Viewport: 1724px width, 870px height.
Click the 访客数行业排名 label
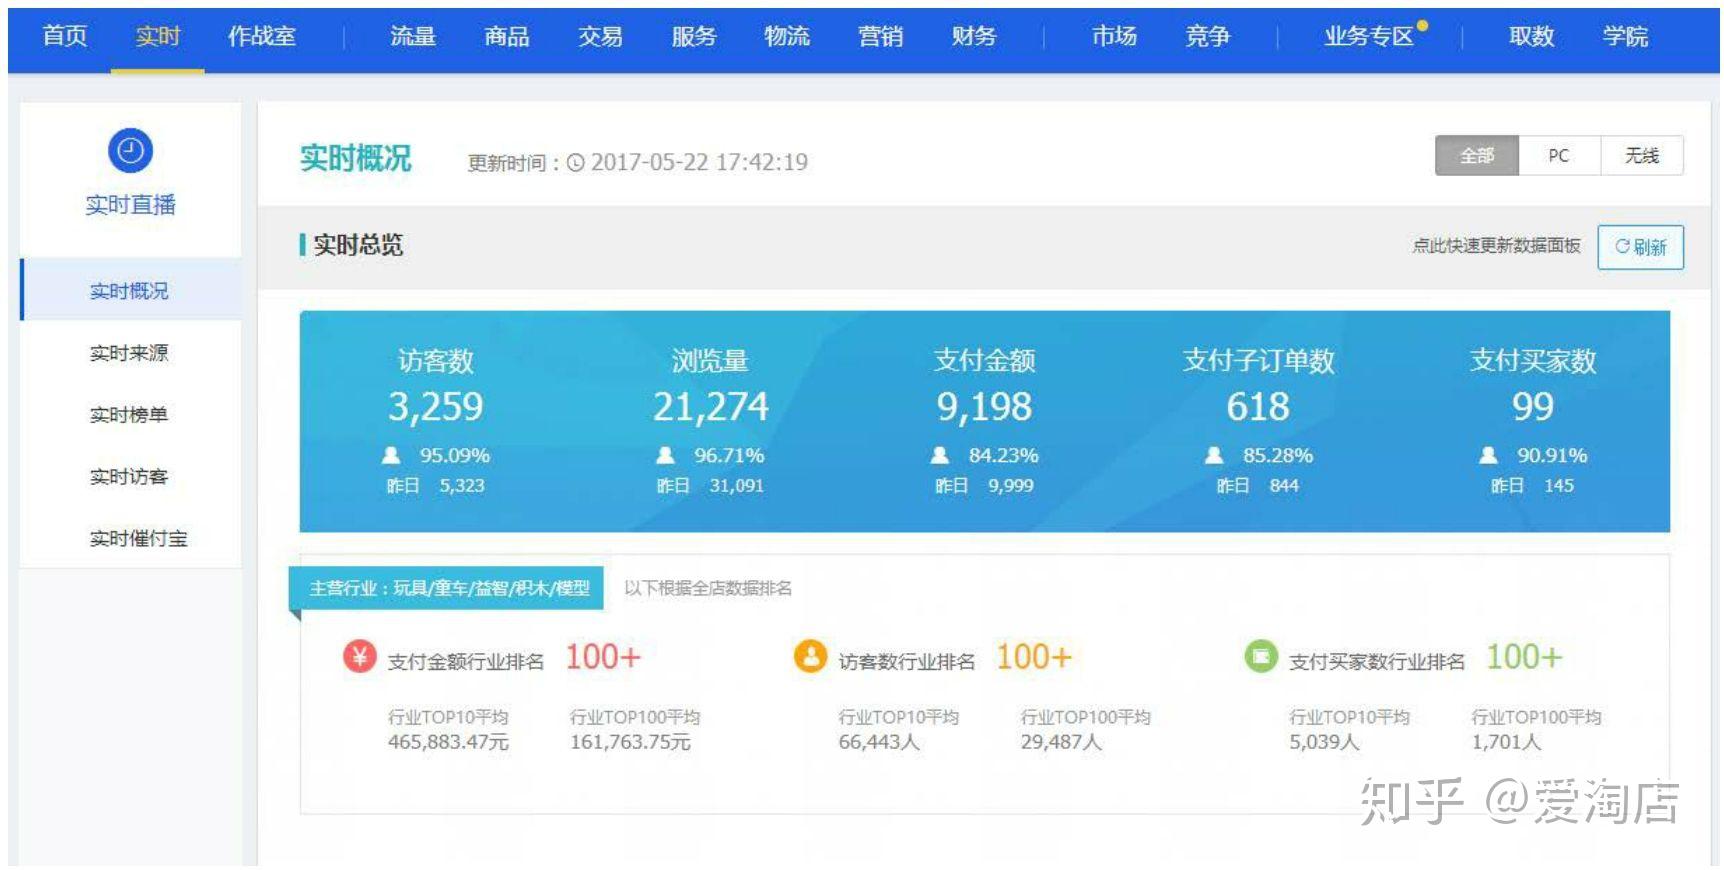pos(907,661)
